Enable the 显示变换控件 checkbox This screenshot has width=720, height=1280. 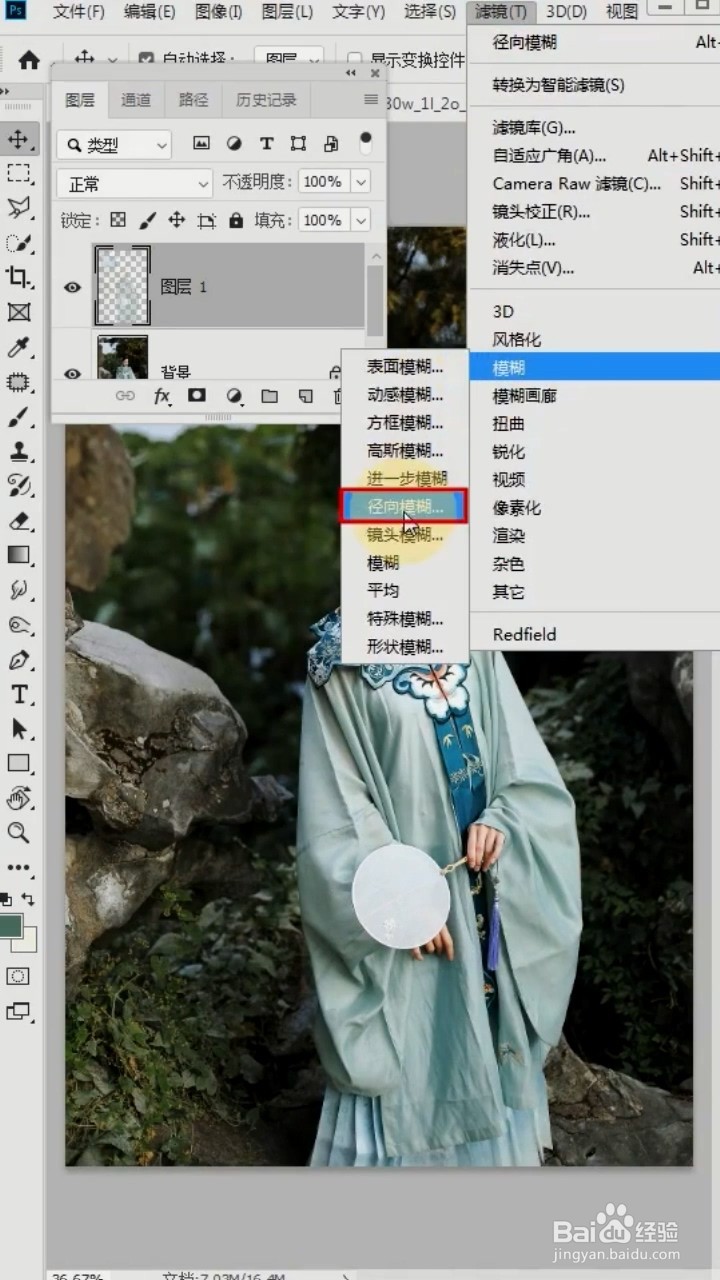(x=354, y=59)
